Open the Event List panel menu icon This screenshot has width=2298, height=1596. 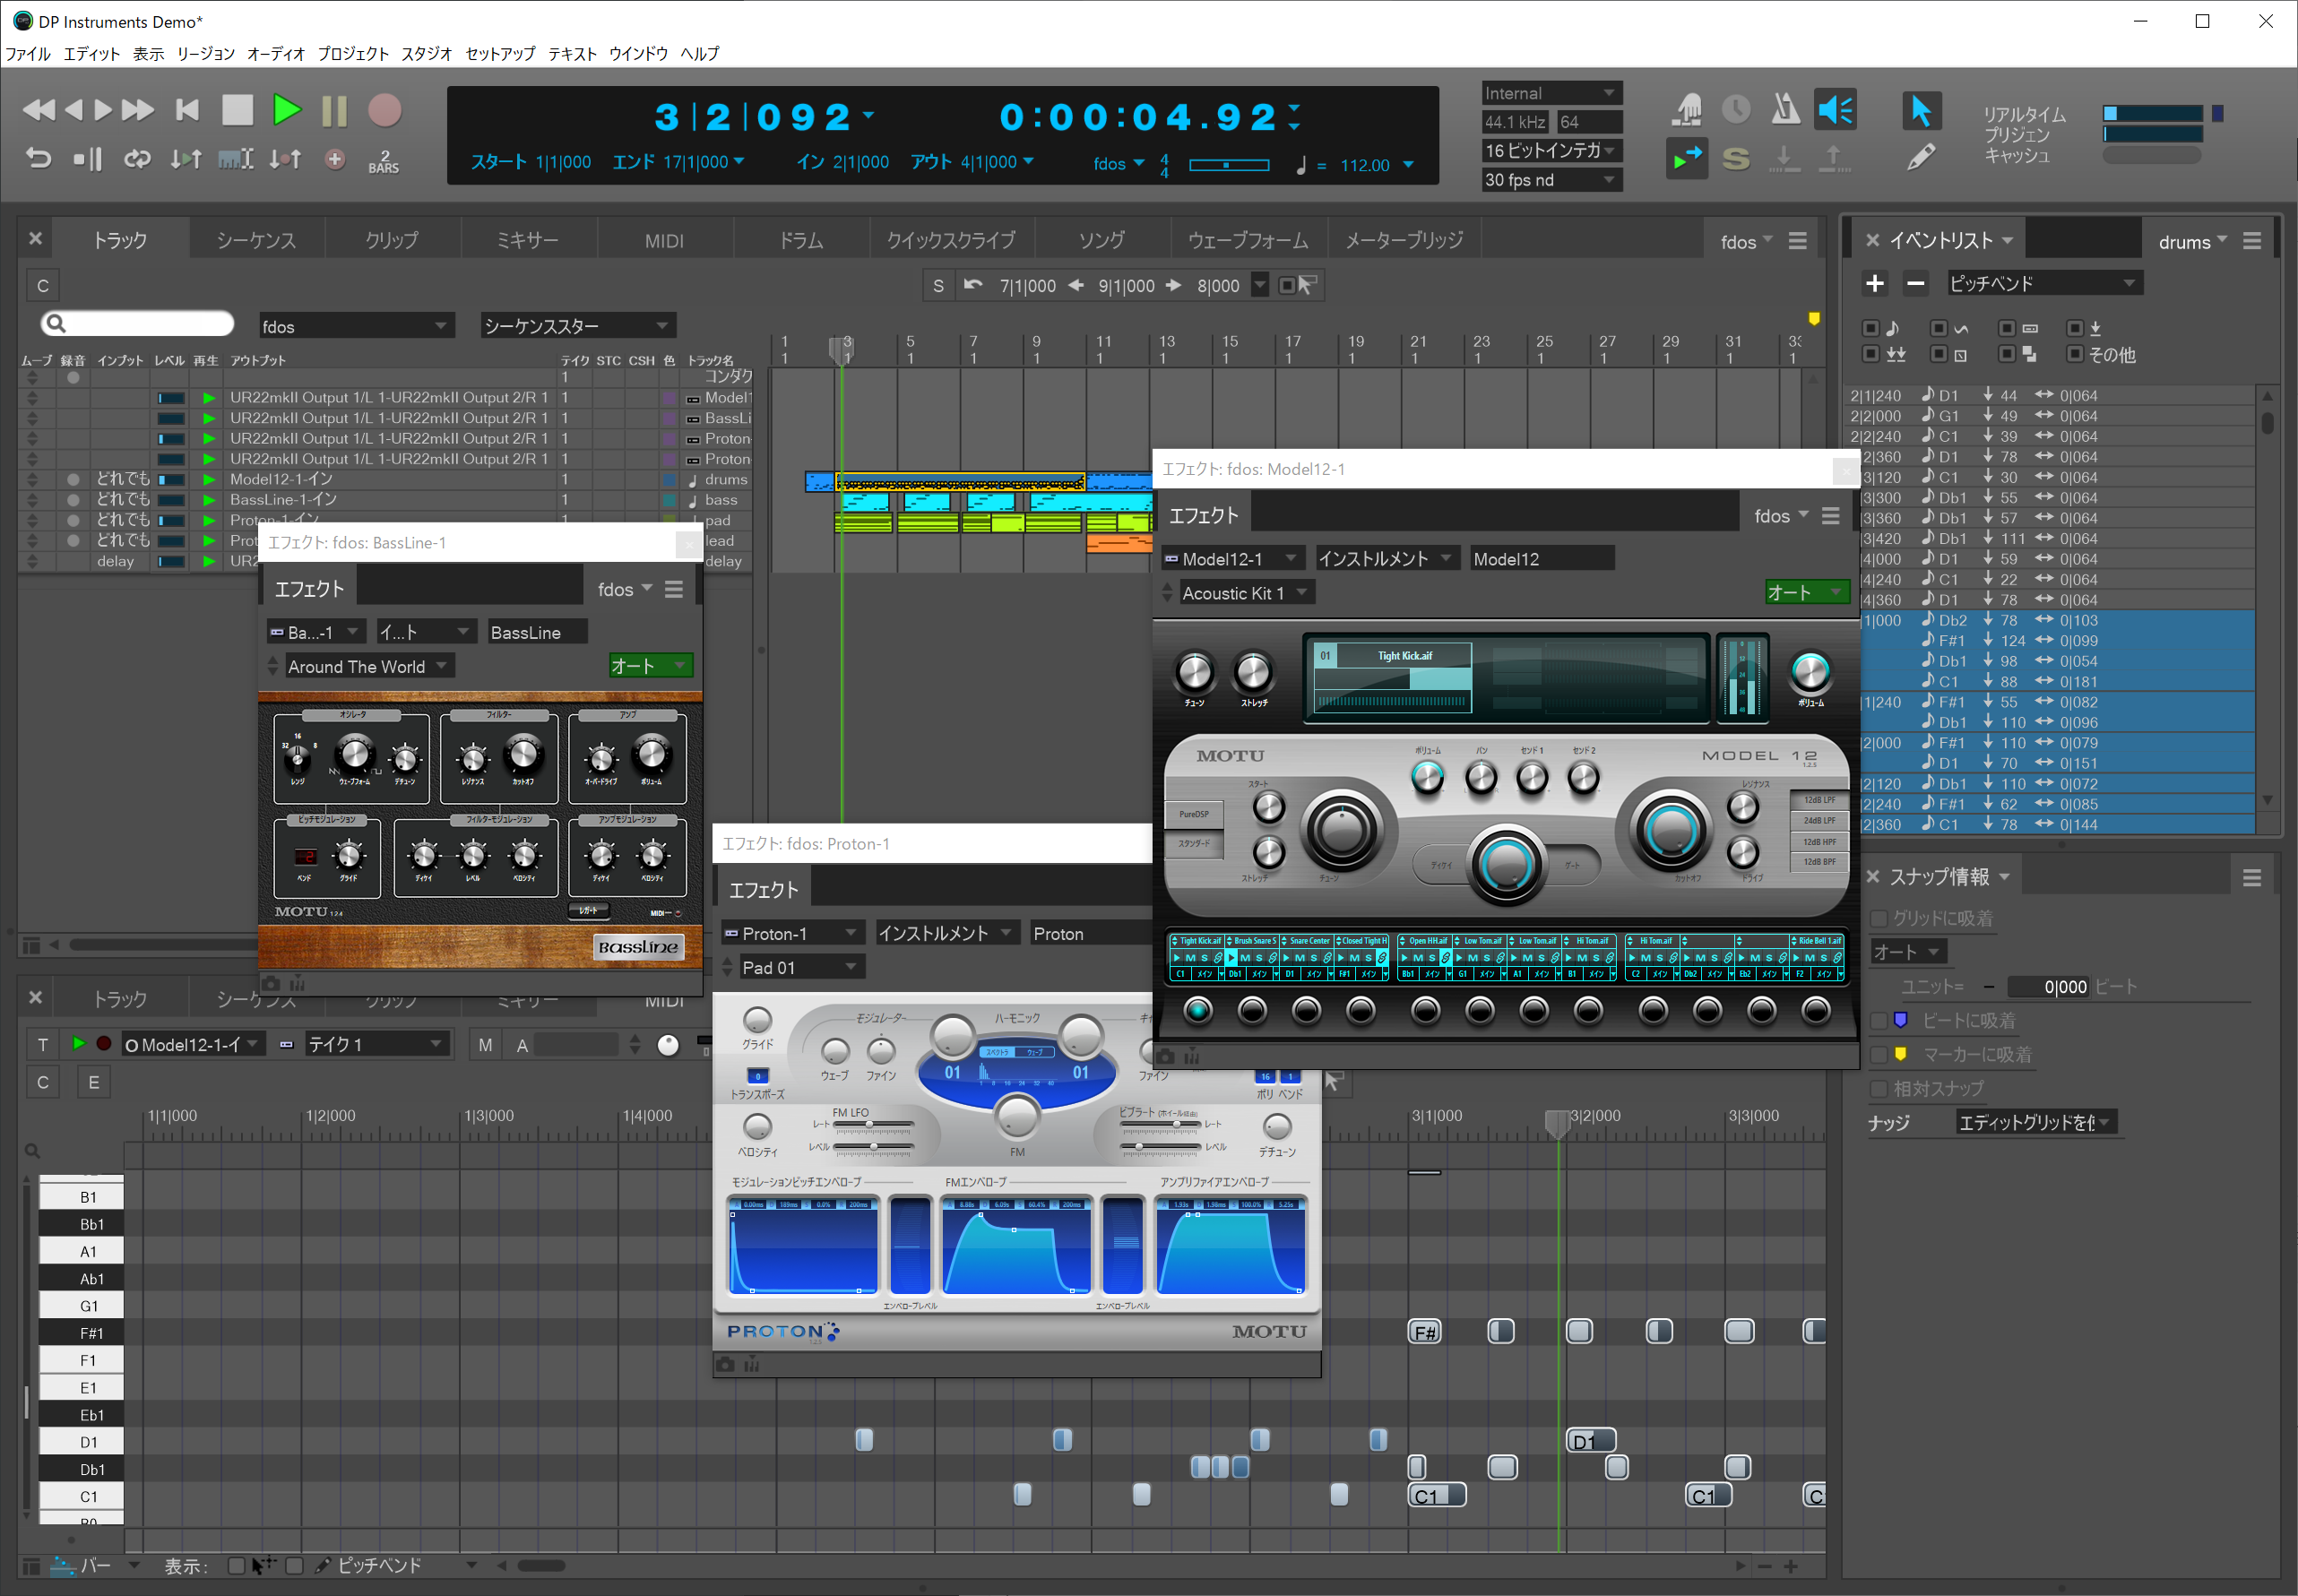click(x=2252, y=241)
